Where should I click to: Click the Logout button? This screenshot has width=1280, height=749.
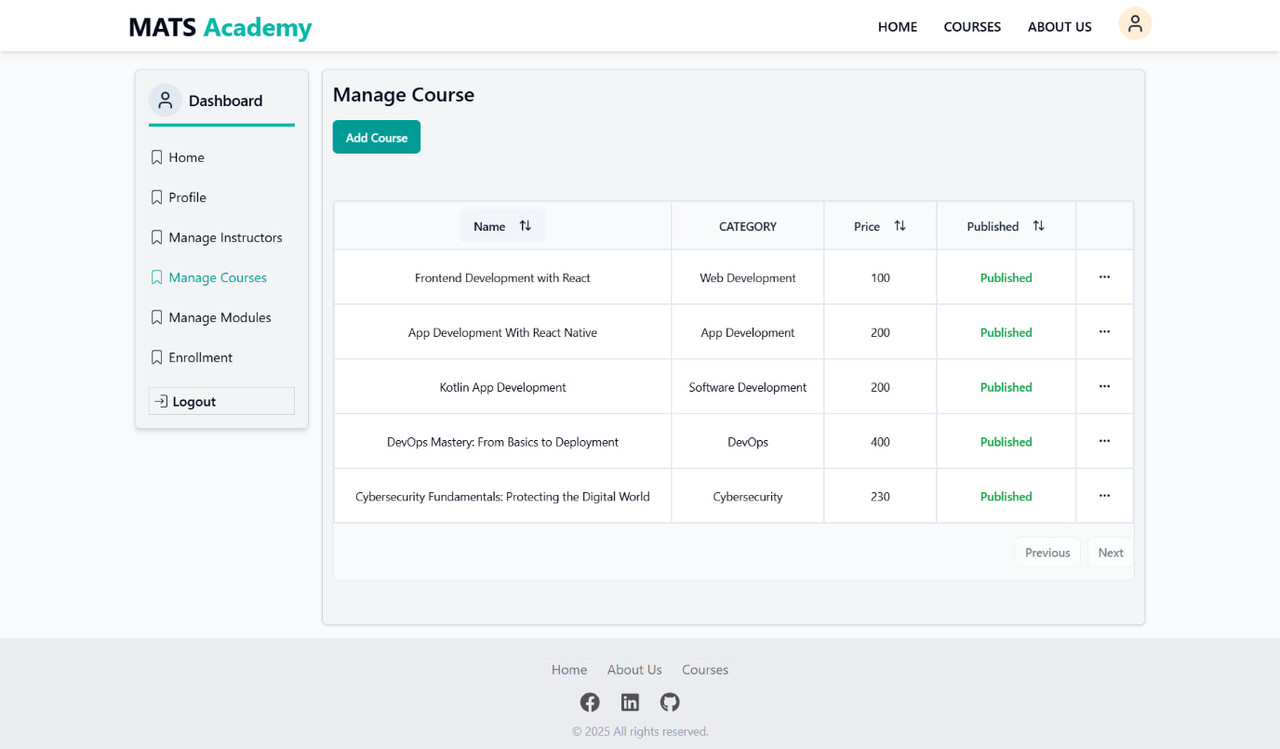(221, 401)
